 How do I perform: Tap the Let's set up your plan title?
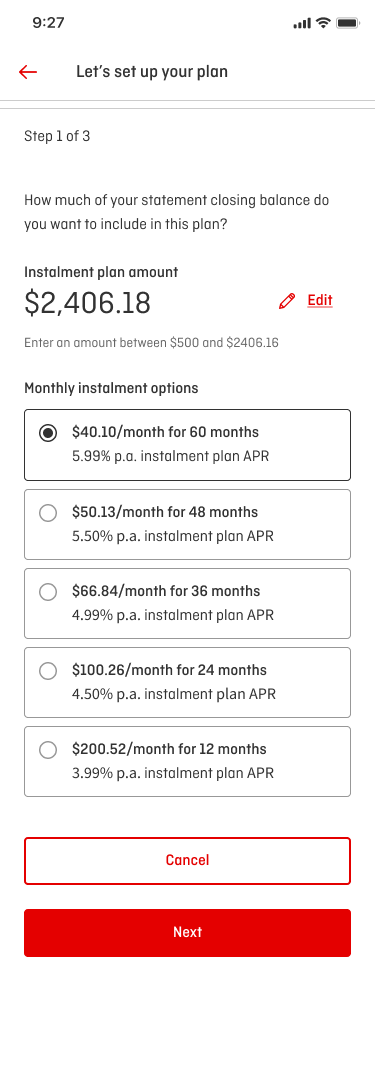click(152, 71)
